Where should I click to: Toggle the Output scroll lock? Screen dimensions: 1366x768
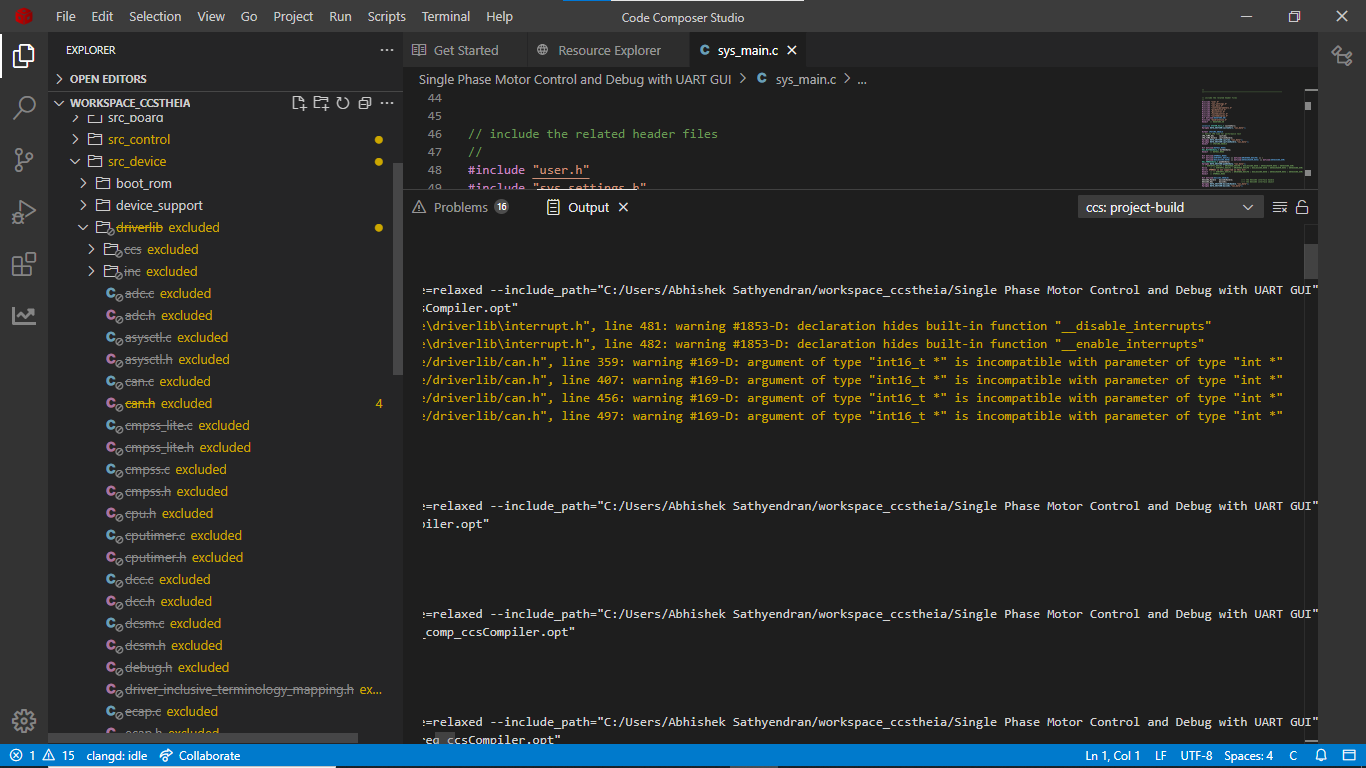pyautogui.click(x=1302, y=207)
